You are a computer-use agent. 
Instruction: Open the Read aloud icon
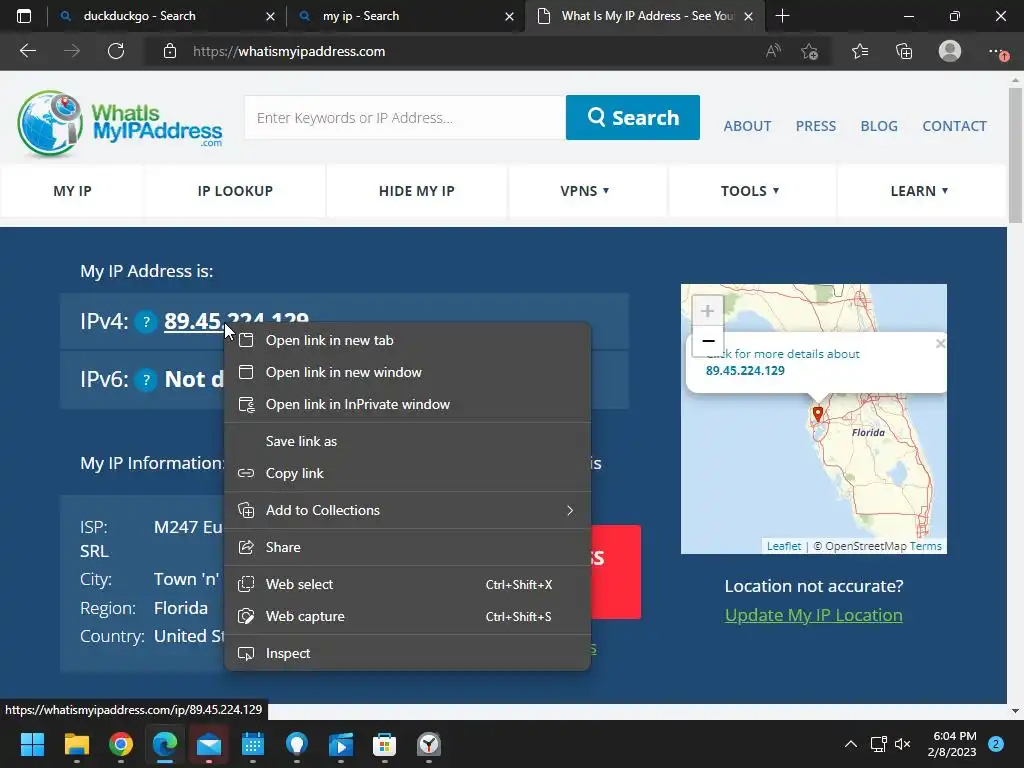(x=773, y=51)
